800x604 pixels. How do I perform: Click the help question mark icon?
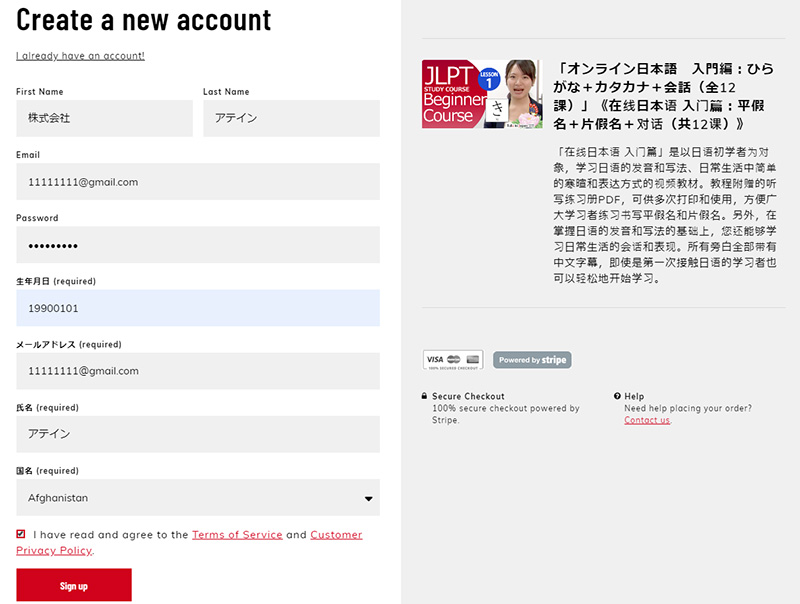tap(617, 396)
